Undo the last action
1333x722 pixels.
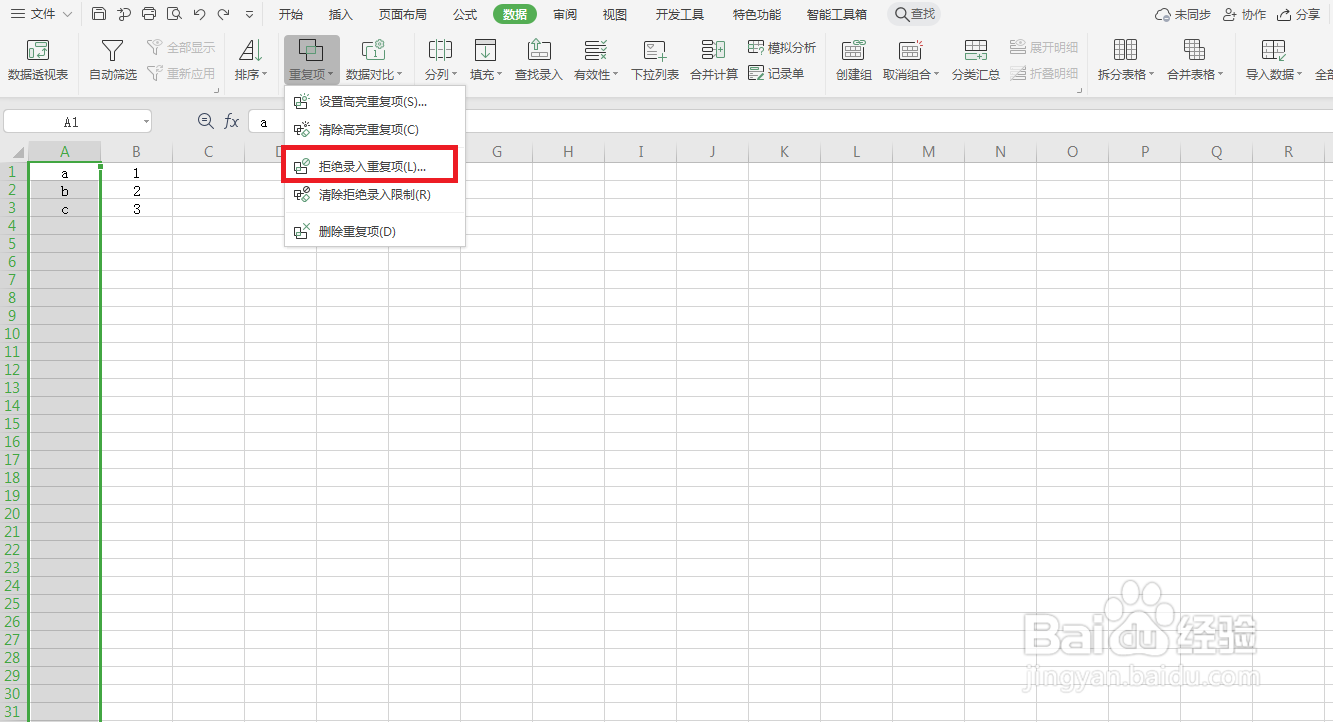(199, 14)
